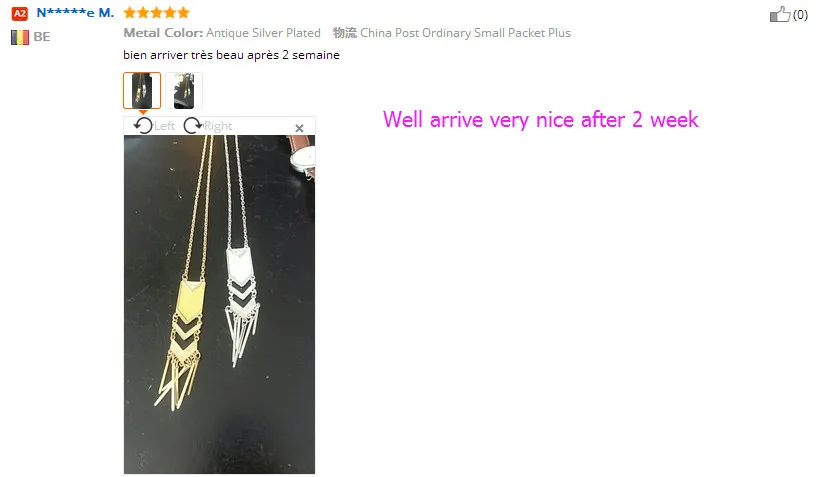The image size is (832, 477).
Task: Click the "Right" rotate label
Action: 218,126
